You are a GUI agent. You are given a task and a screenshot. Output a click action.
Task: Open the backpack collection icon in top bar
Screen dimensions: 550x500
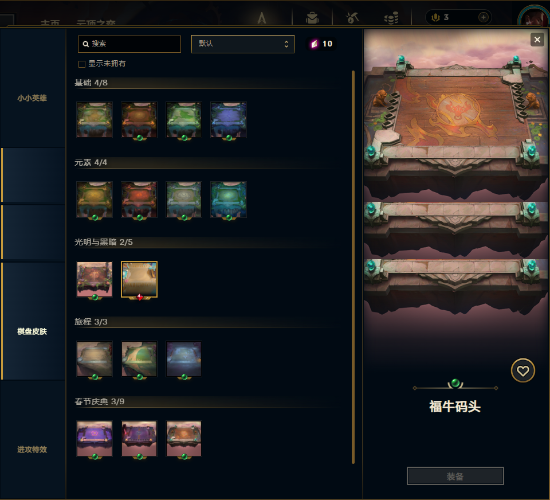click(x=312, y=18)
